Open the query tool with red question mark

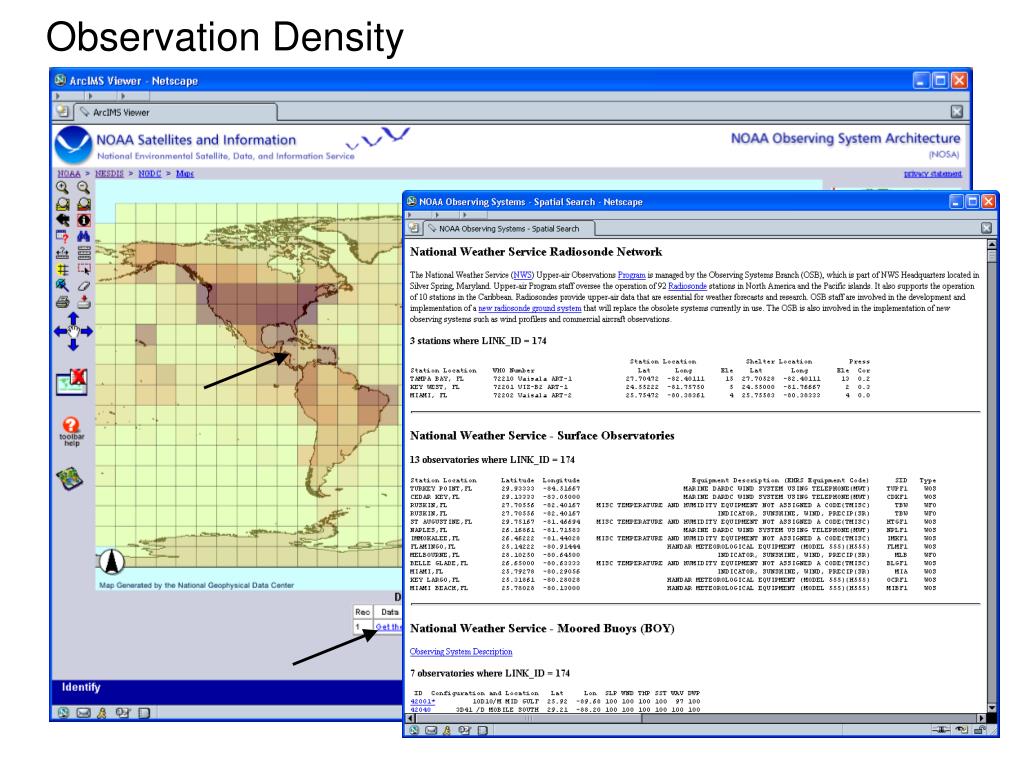point(63,236)
